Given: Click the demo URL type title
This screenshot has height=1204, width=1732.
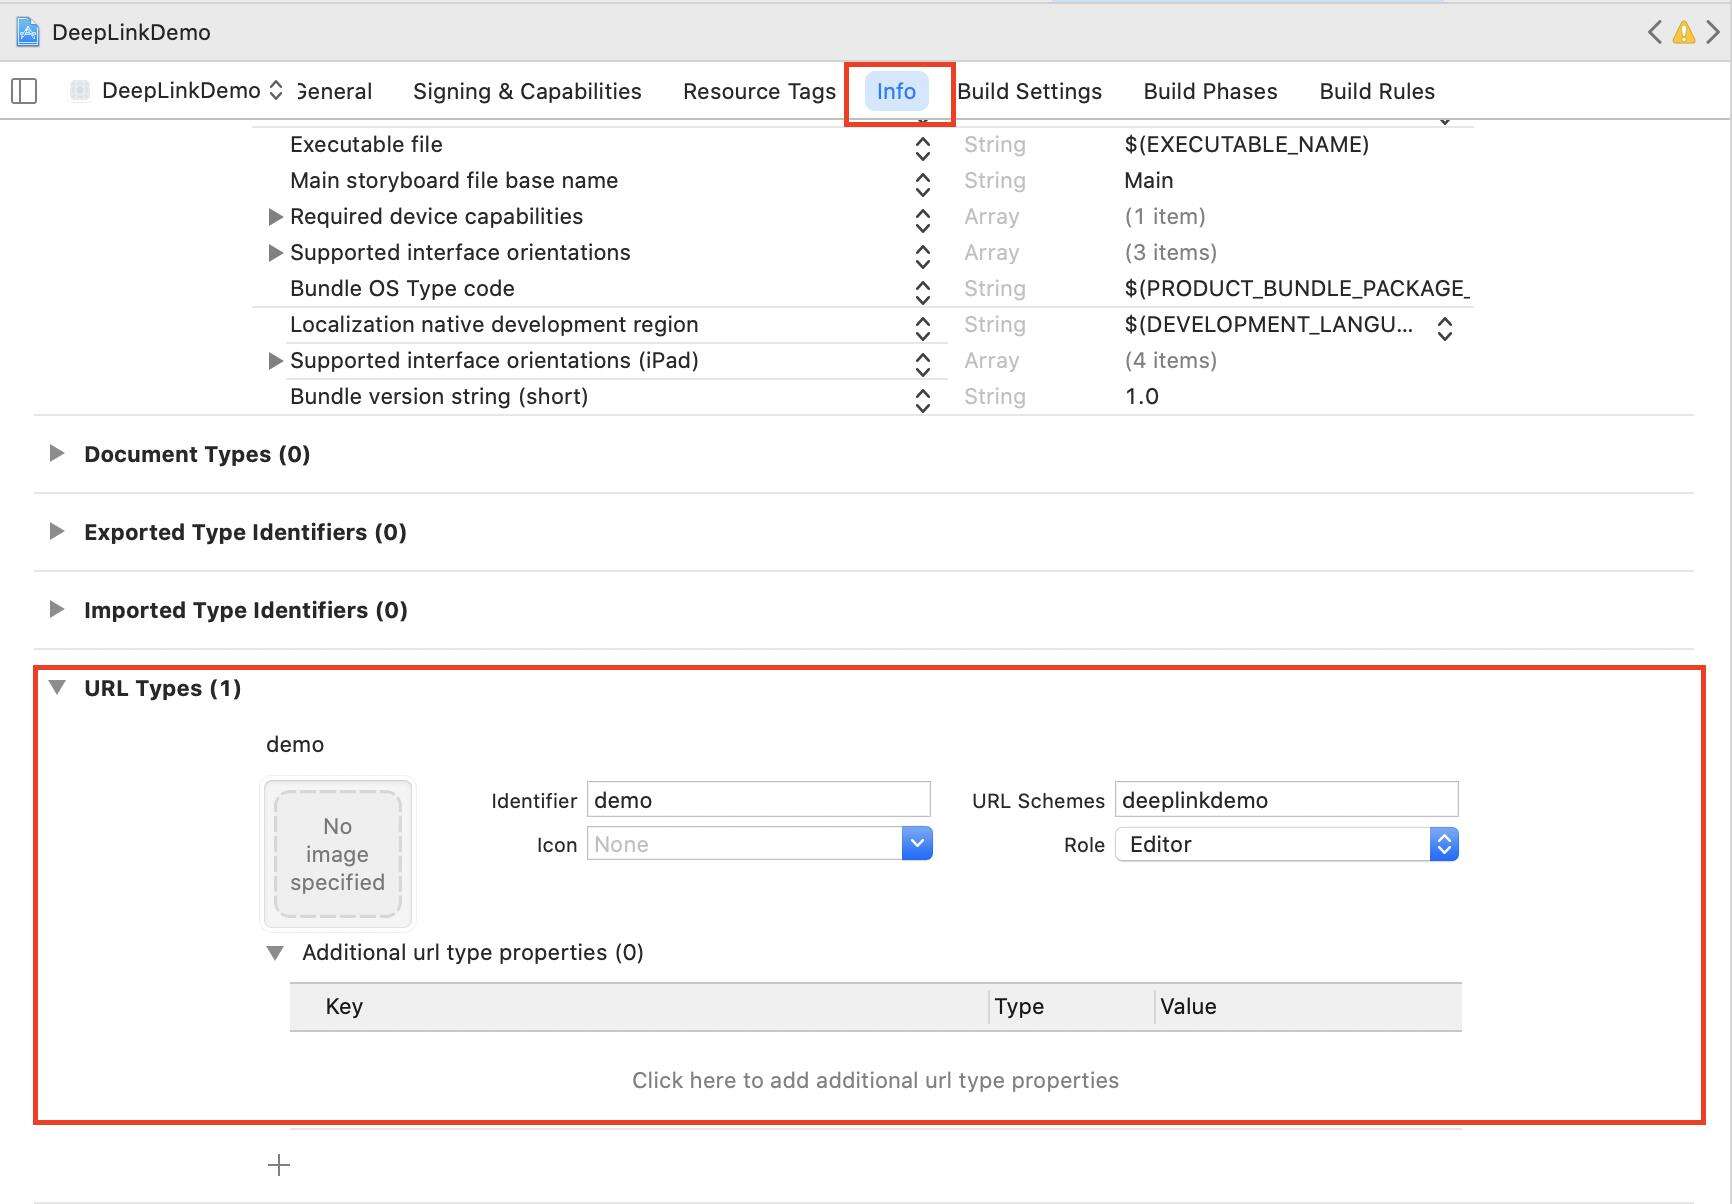Looking at the screenshot, I should point(295,744).
